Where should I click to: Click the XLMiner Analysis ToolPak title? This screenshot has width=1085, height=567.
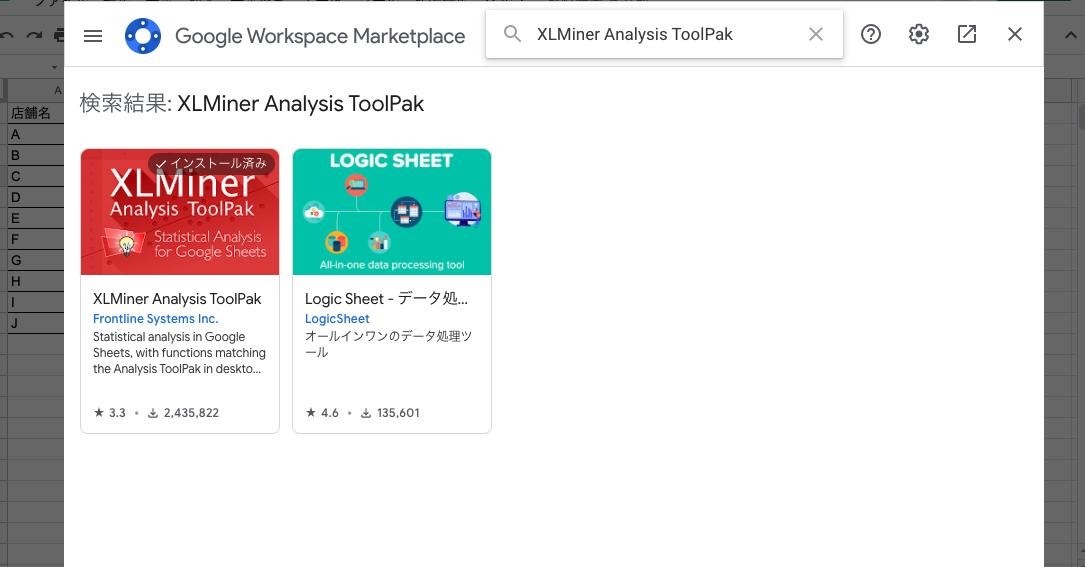(x=177, y=298)
